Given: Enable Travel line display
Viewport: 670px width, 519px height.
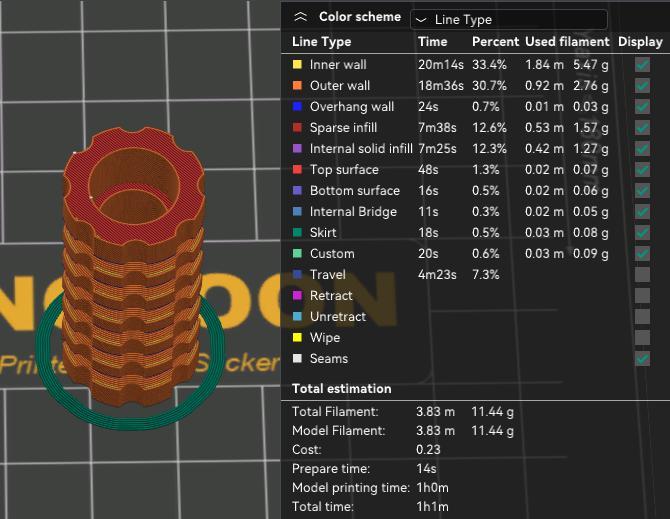Looking at the screenshot, I should point(642,274).
